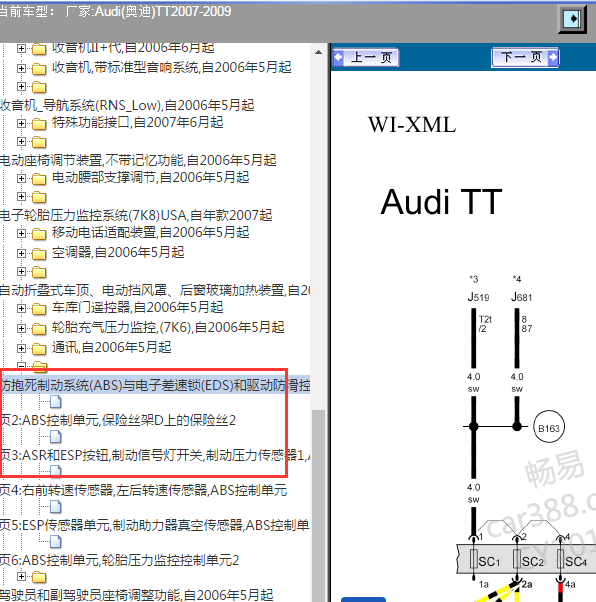Select 特殊功能接口,自2007年6月起 item

click(x=137, y=123)
